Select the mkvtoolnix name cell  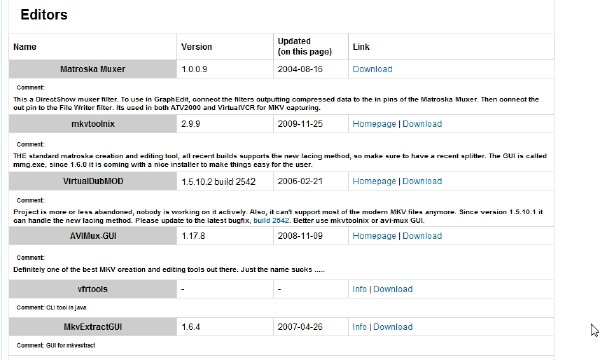[93, 124]
